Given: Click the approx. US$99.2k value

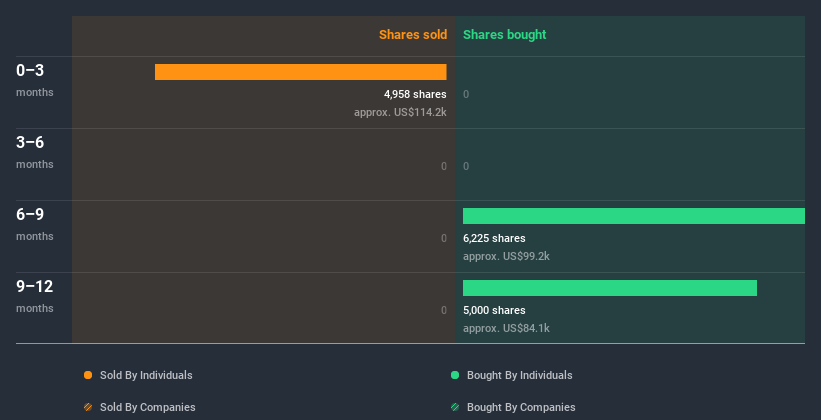Looking at the screenshot, I should (506, 257).
